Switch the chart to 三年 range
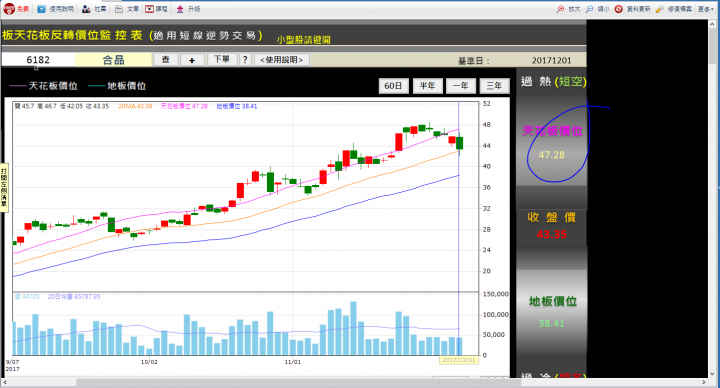Viewport: 720px width, 388px height. coord(495,86)
